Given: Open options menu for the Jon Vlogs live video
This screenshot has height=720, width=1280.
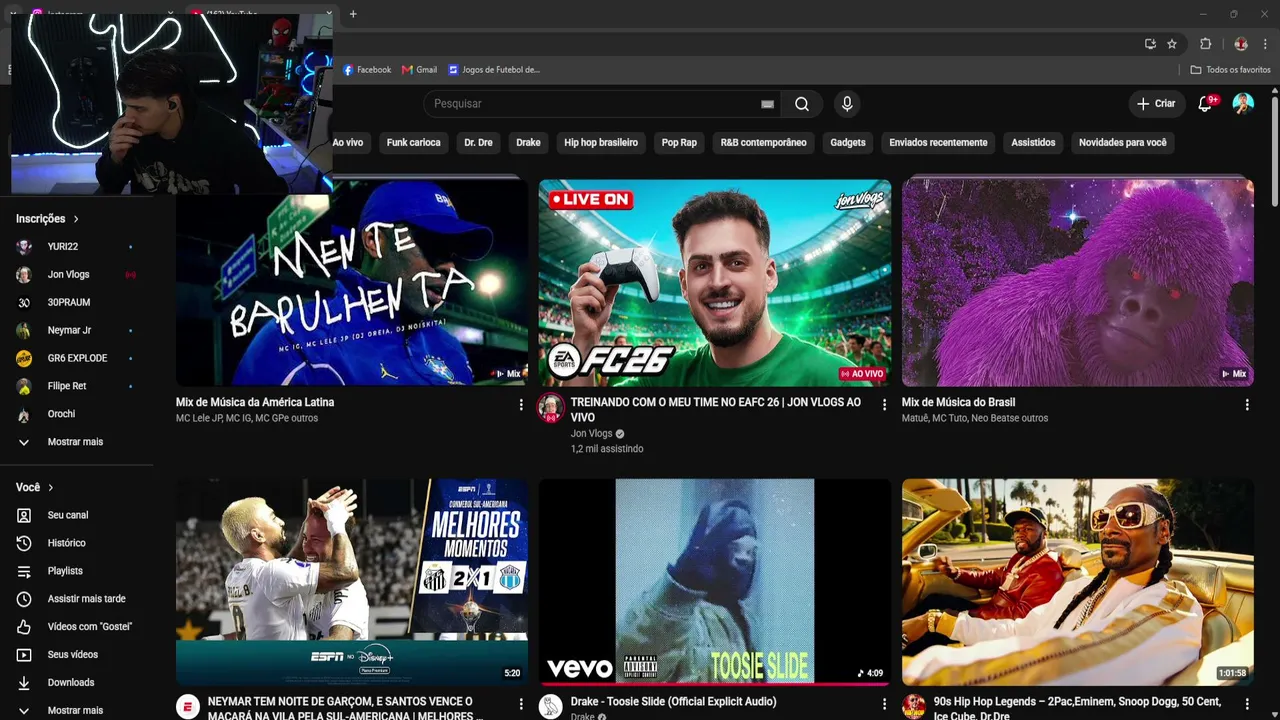Looking at the screenshot, I should tap(884, 405).
